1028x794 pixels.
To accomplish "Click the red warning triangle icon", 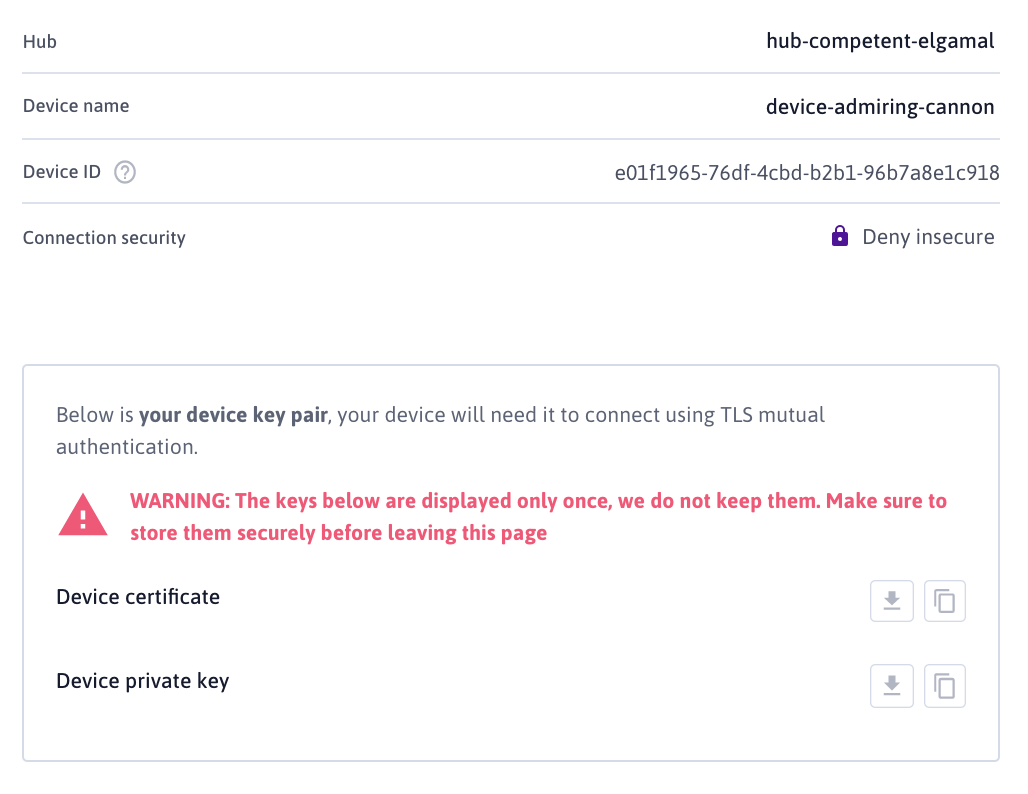I will [85, 516].
